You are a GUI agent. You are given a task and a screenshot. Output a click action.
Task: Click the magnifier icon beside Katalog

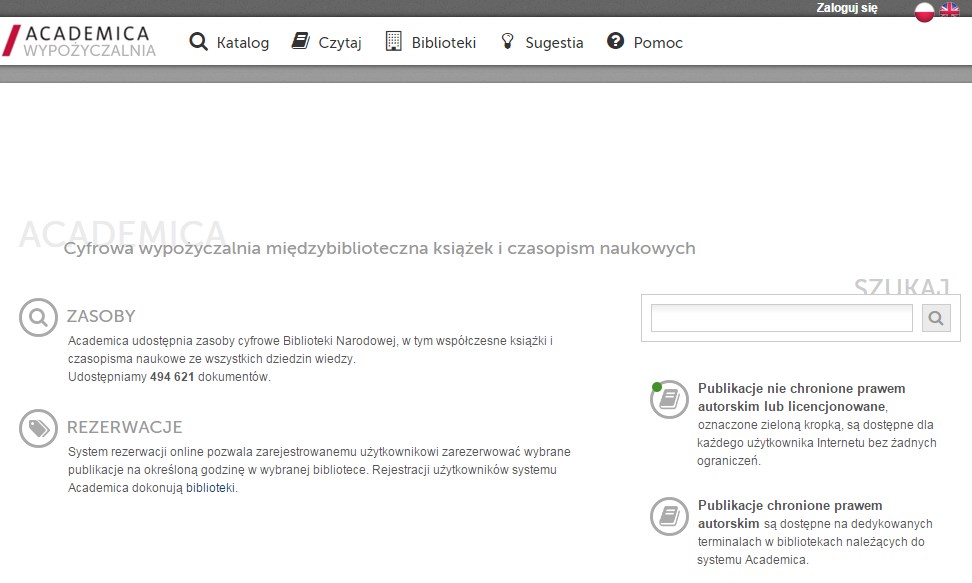pyautogui.click(x=198, y=42)
